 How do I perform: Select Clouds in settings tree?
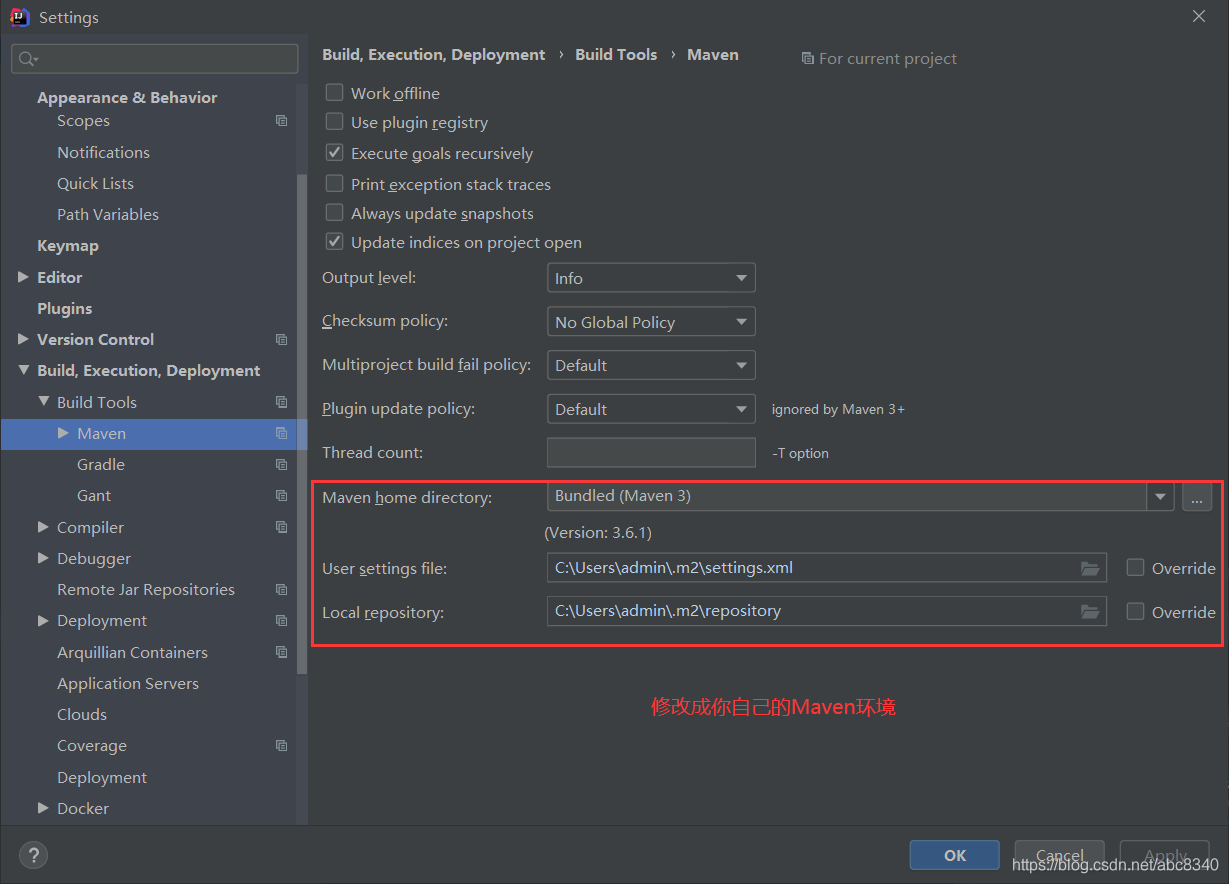[82, 715]
